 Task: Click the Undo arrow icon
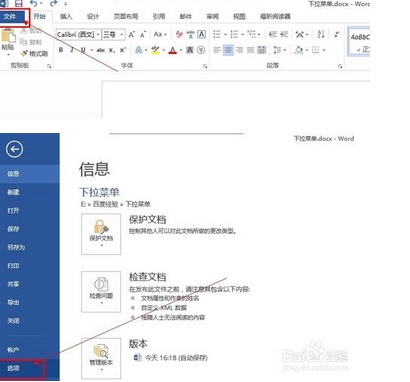coord(34,3)
